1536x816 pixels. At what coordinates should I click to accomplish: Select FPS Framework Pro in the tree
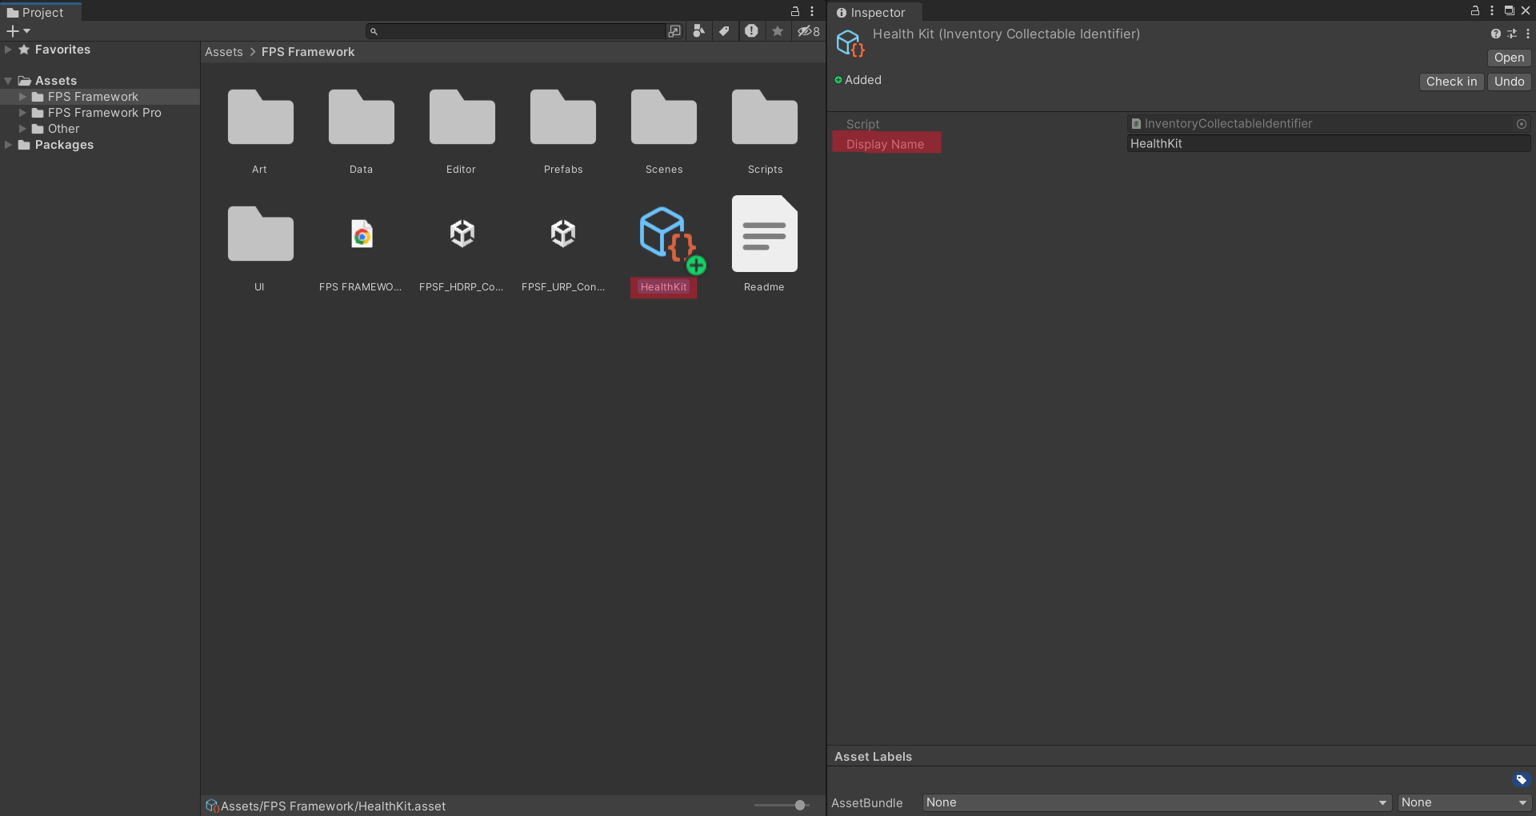coord(104,113)
